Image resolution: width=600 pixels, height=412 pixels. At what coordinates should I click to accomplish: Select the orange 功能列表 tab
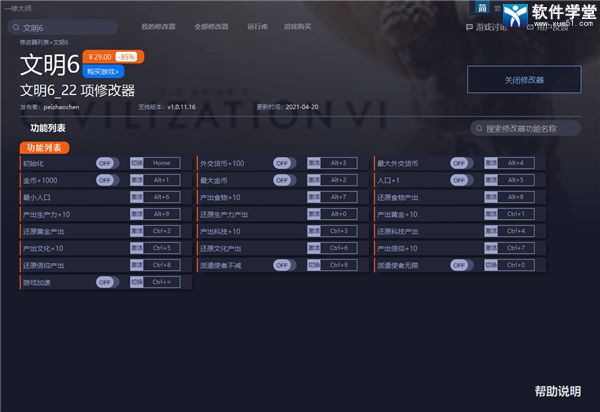pos(44,148)
